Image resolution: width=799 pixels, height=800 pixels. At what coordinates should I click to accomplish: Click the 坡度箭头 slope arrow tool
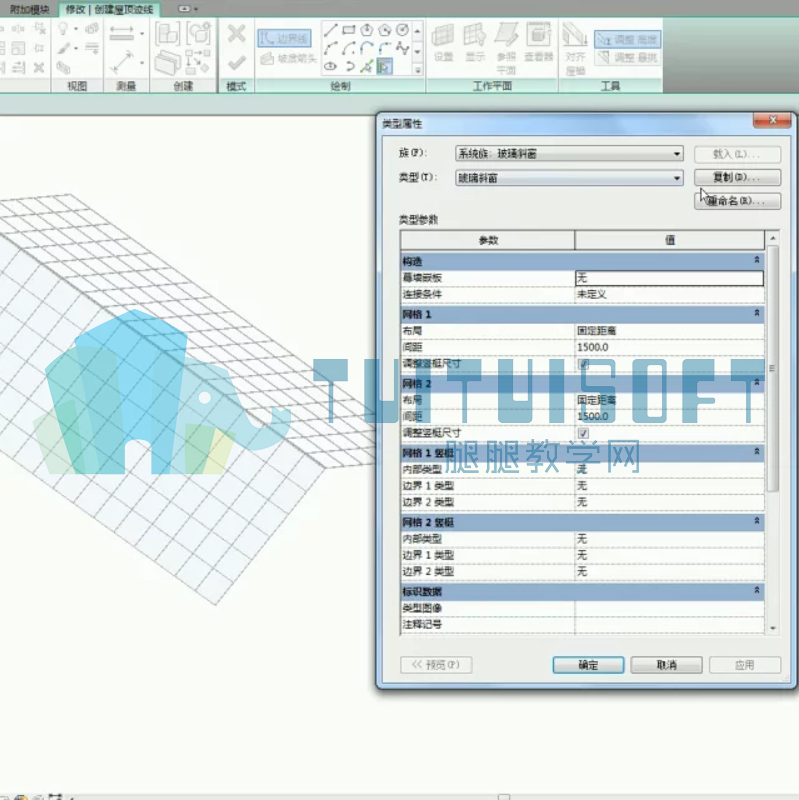[288, 59]
